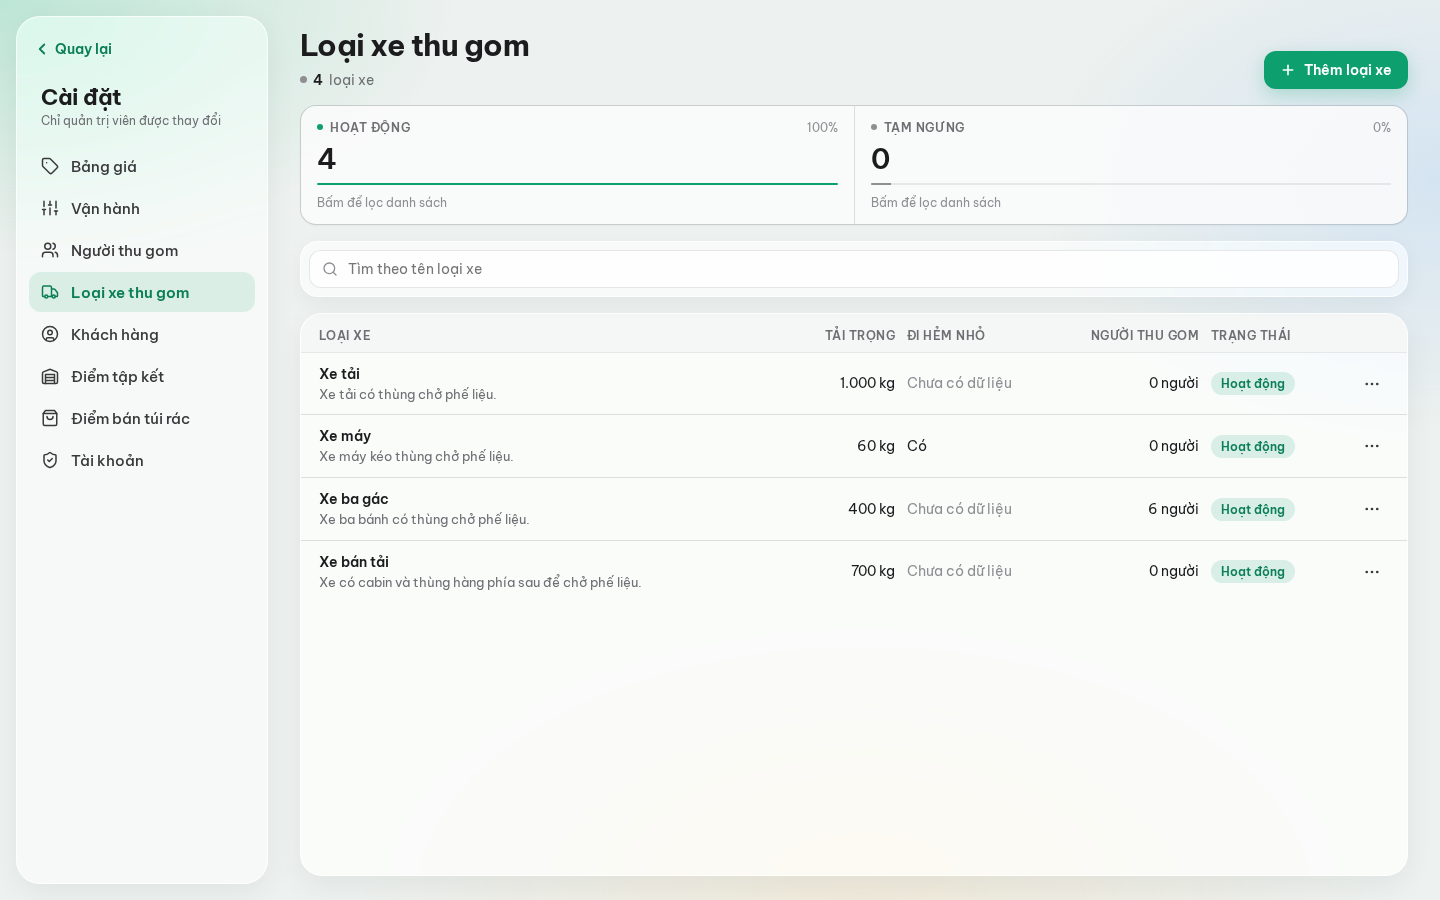Click Hoạt động badge in Xe bán tải row
This screenshot has width=1440, height=900.
pyautogui.click(x=1252, y=572)
